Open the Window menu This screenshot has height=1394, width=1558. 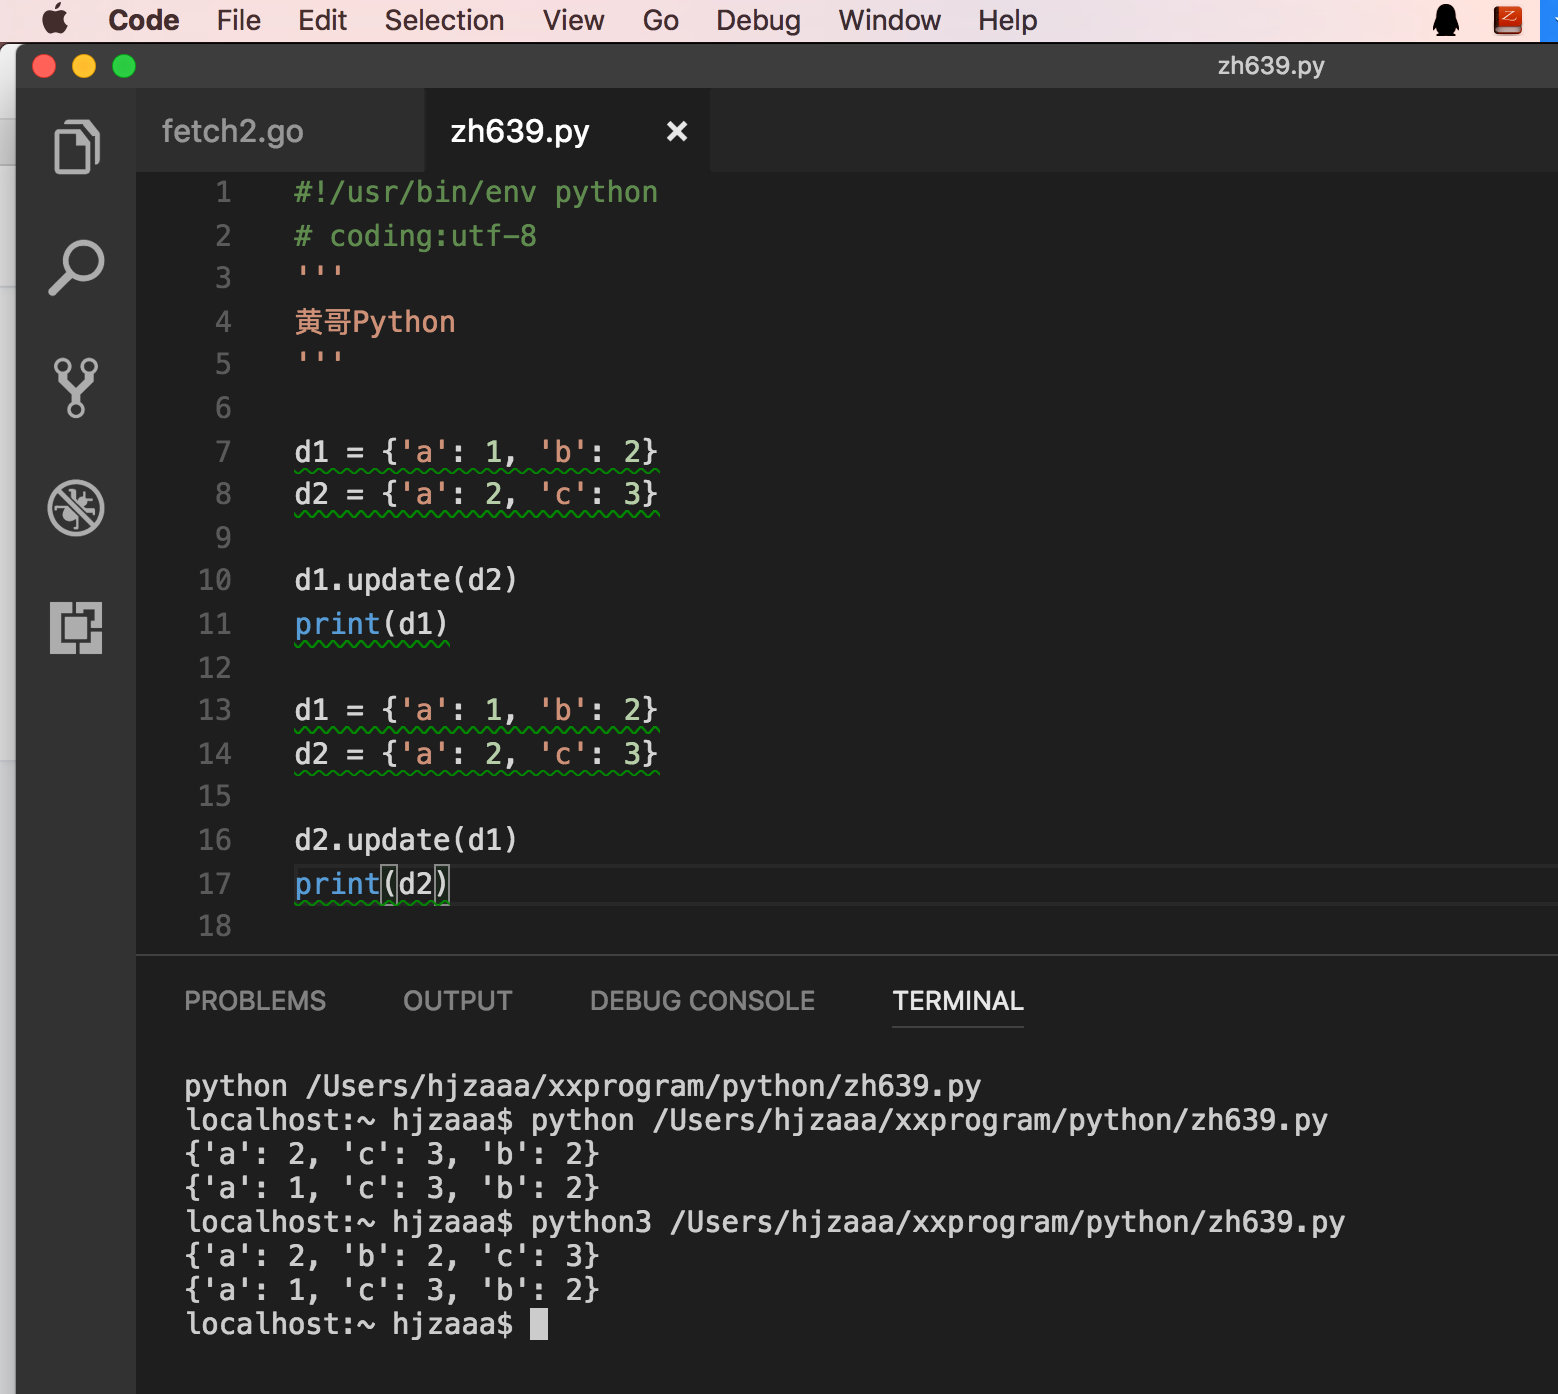(x=888, y=20)
